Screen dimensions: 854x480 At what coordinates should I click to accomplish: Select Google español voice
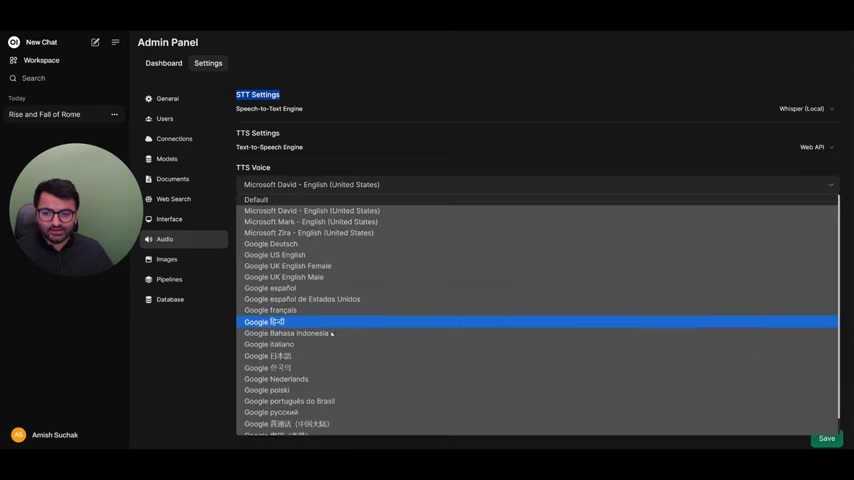tap(537, 288)
